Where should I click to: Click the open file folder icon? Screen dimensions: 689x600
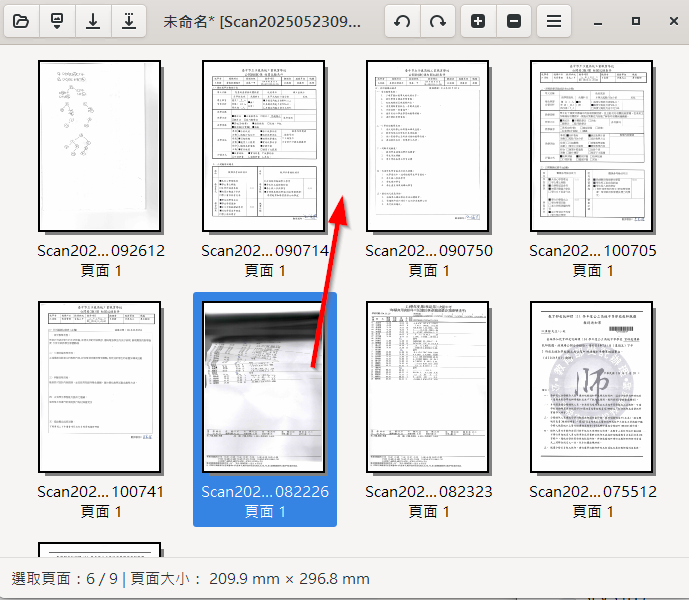point(23,21)
